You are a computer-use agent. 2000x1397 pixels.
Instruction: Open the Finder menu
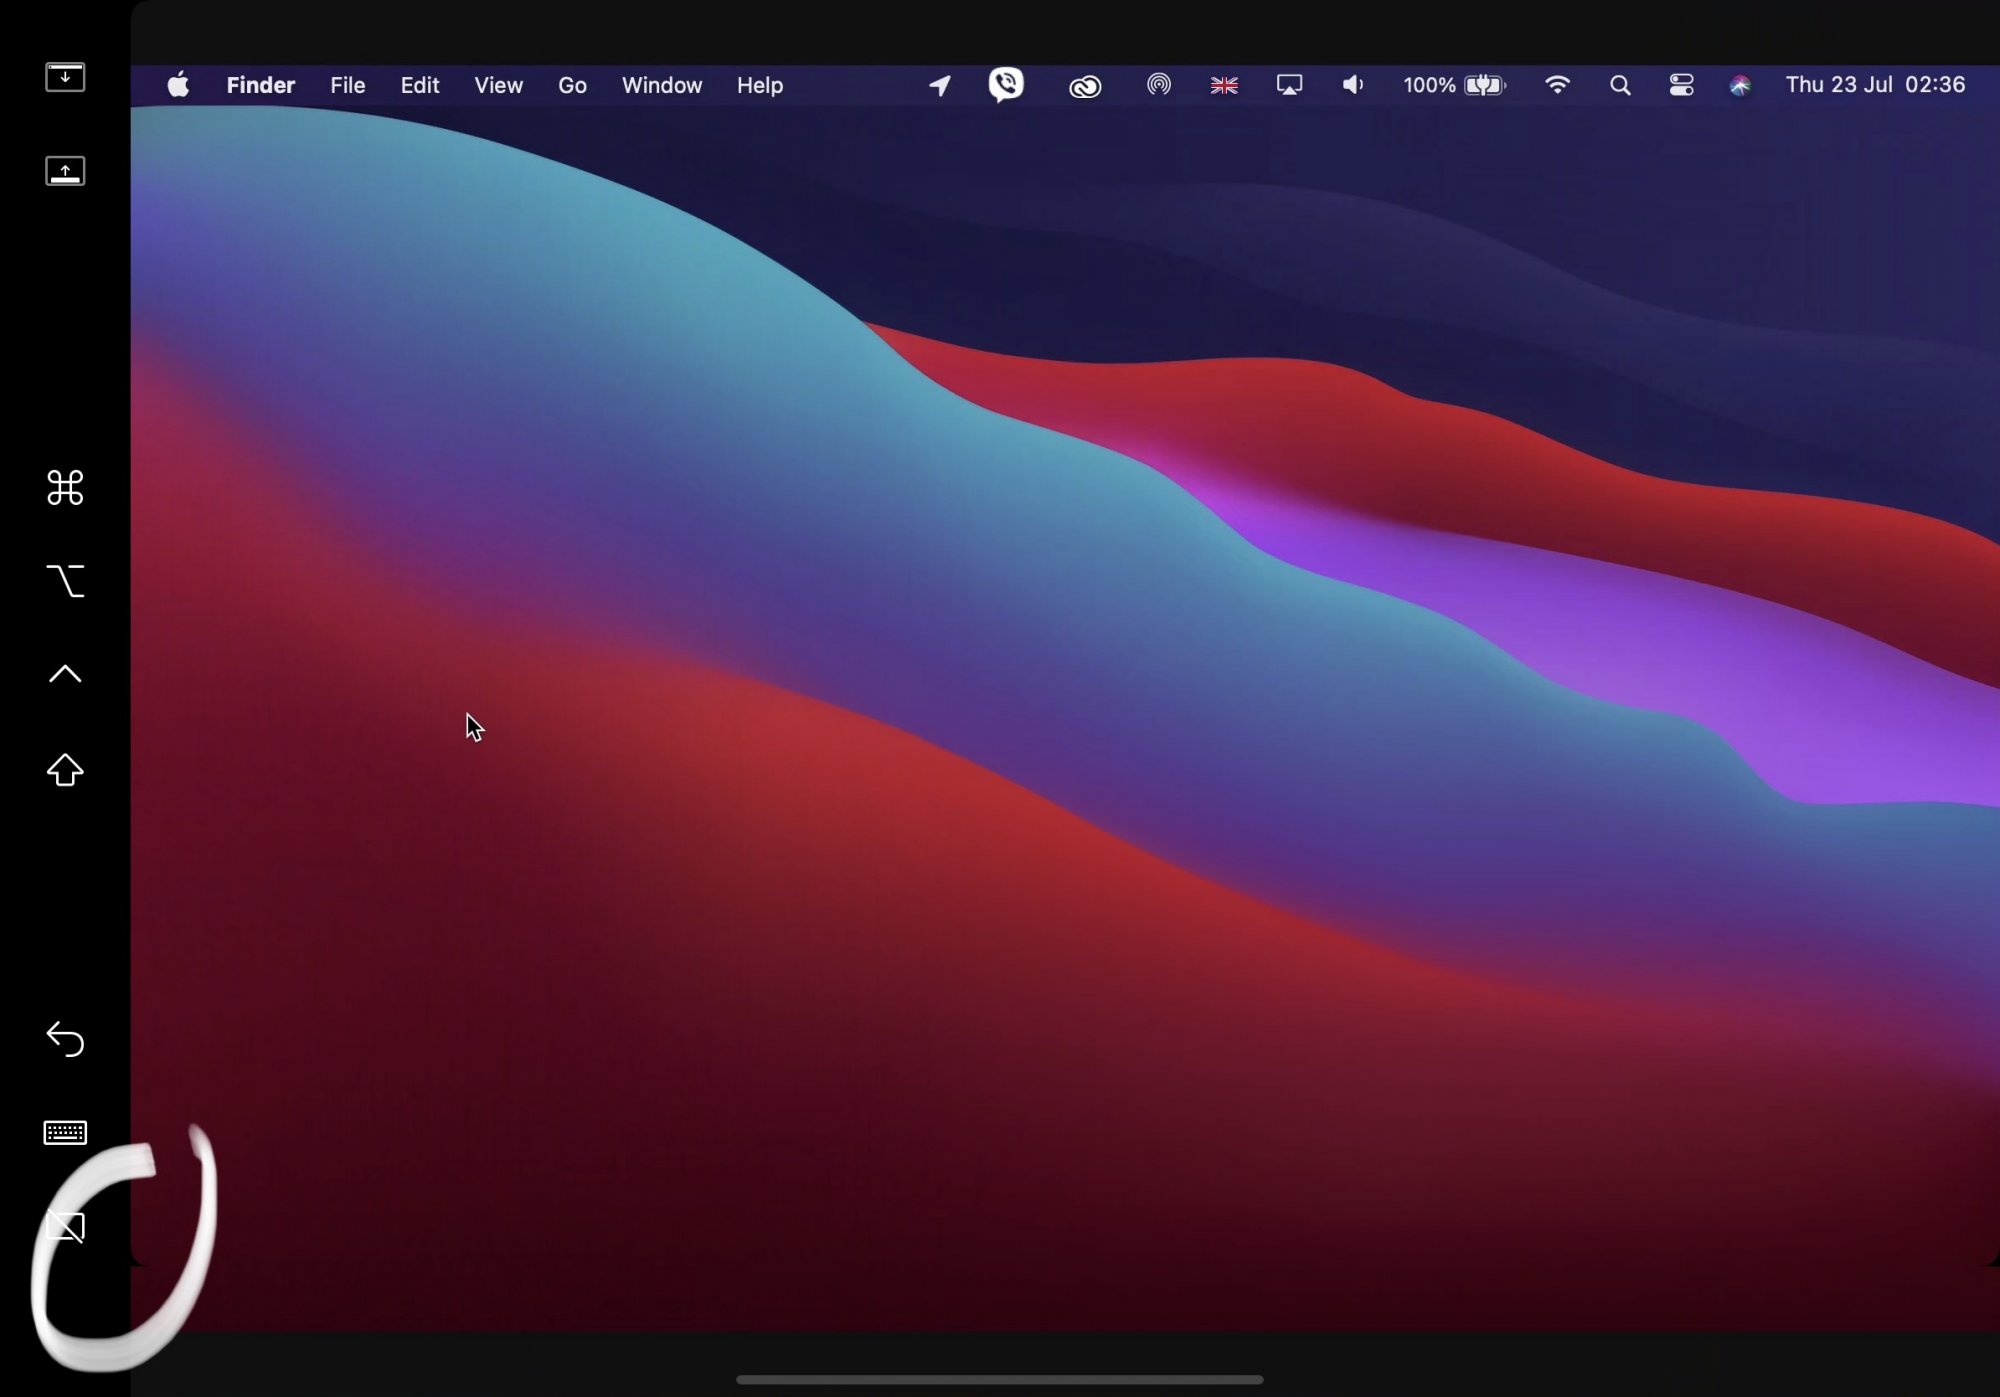pos(260,85)
